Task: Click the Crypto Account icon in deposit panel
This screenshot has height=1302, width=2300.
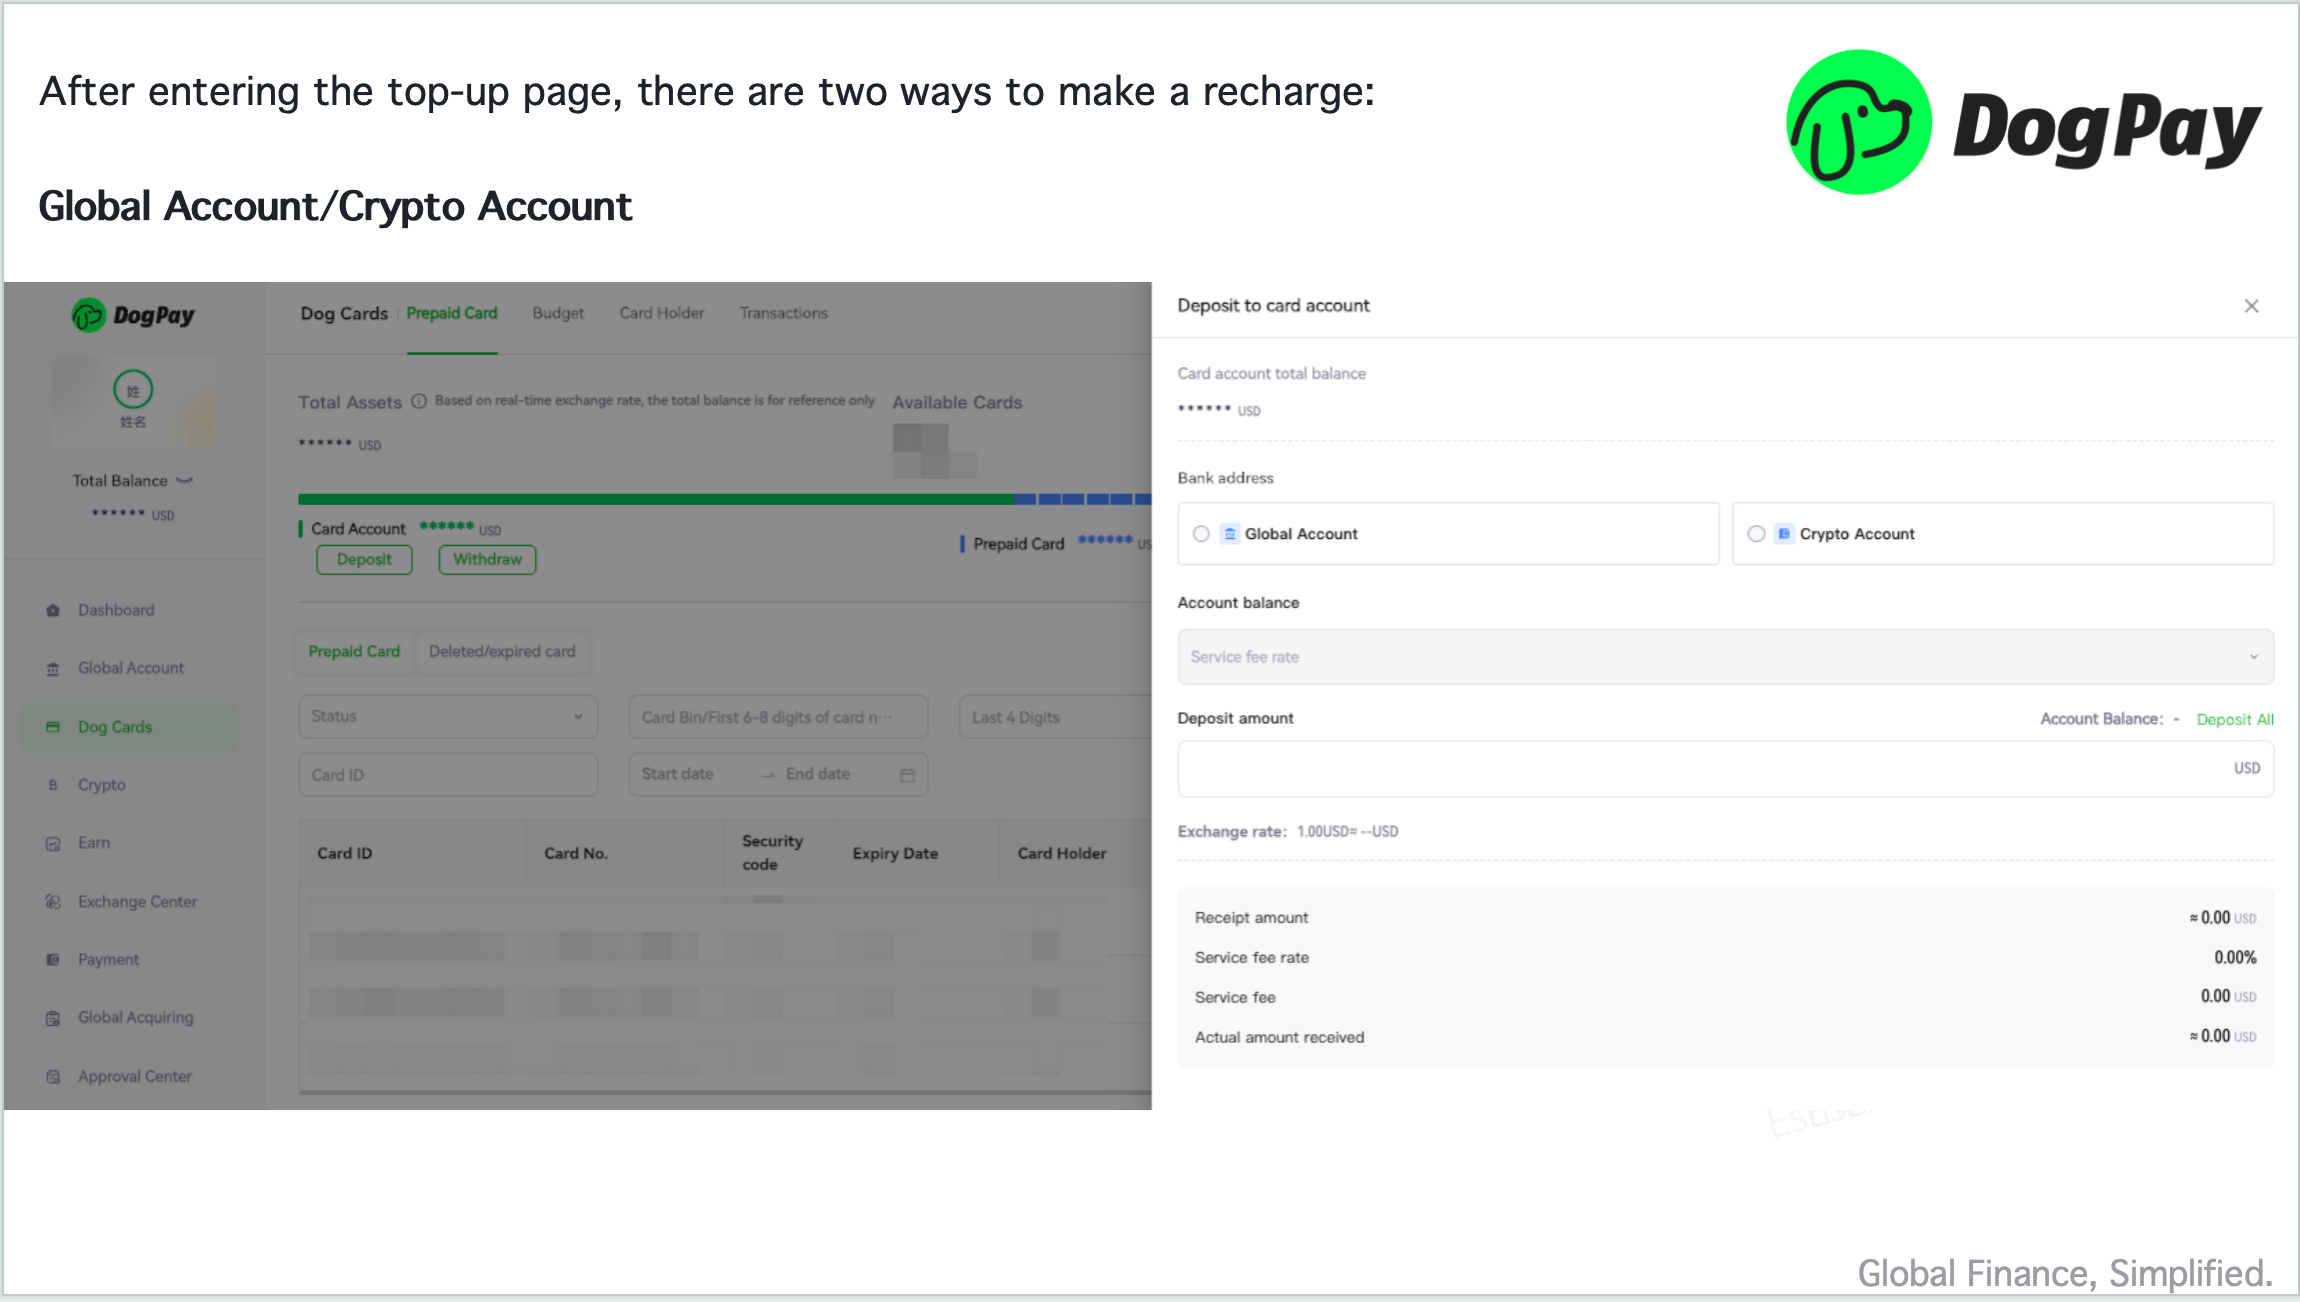Action: pyautogui.click(x=1784, y=534)
